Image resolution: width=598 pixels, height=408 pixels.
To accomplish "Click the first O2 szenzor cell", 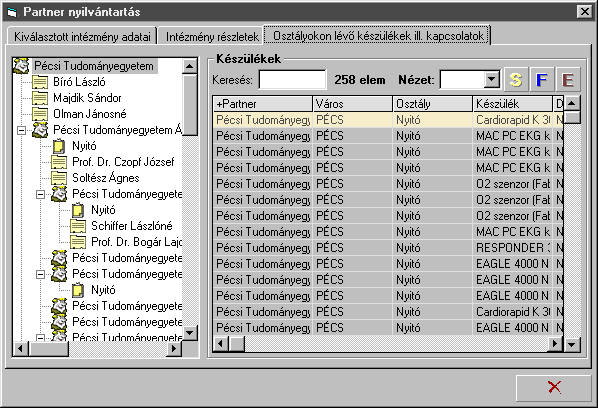I will [513, 184].
